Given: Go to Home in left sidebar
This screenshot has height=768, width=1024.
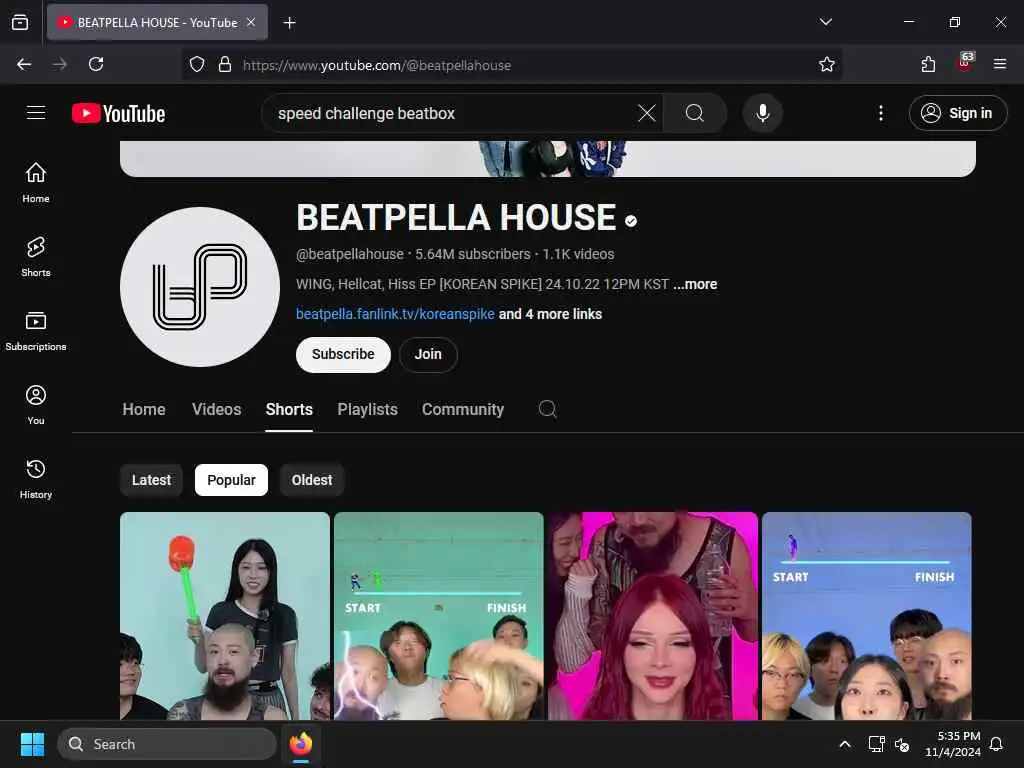Looking at the screenshot, I should click(x=36, y=183).
